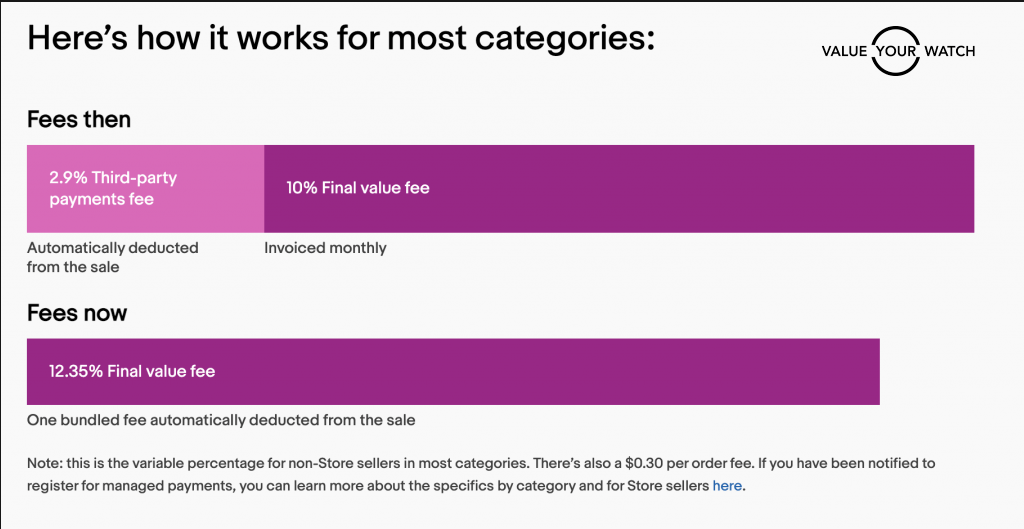The height and width of the screenshot is (529, 1024).
Task: Click the "Fees then" heading
Action: (79, 119)
